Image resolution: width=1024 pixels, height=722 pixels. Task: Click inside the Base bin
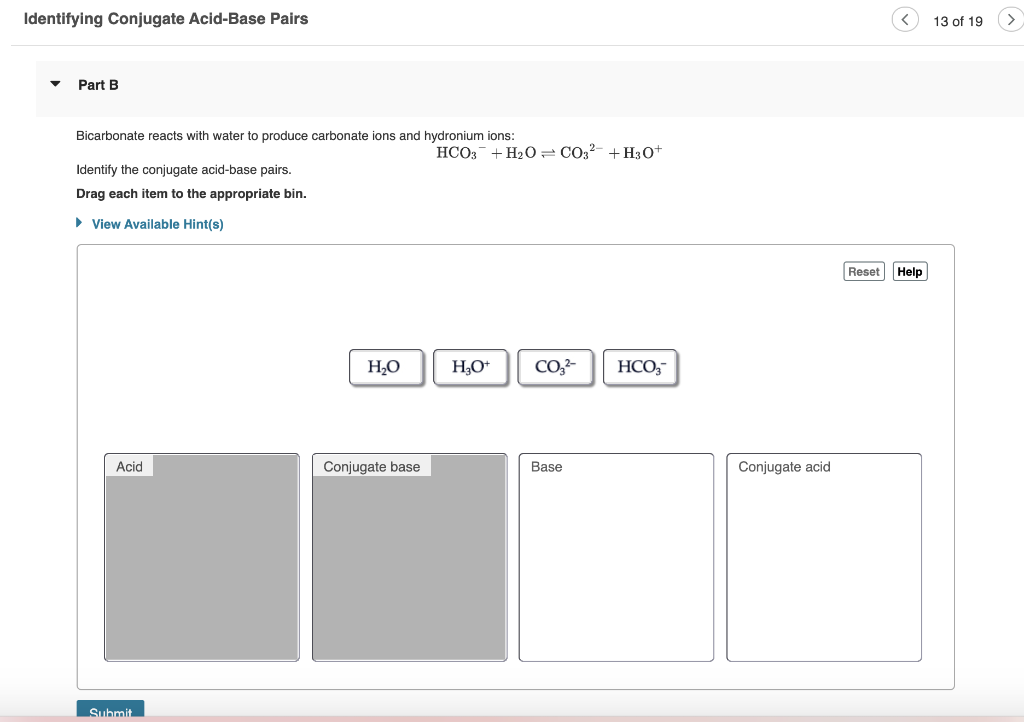616,560
